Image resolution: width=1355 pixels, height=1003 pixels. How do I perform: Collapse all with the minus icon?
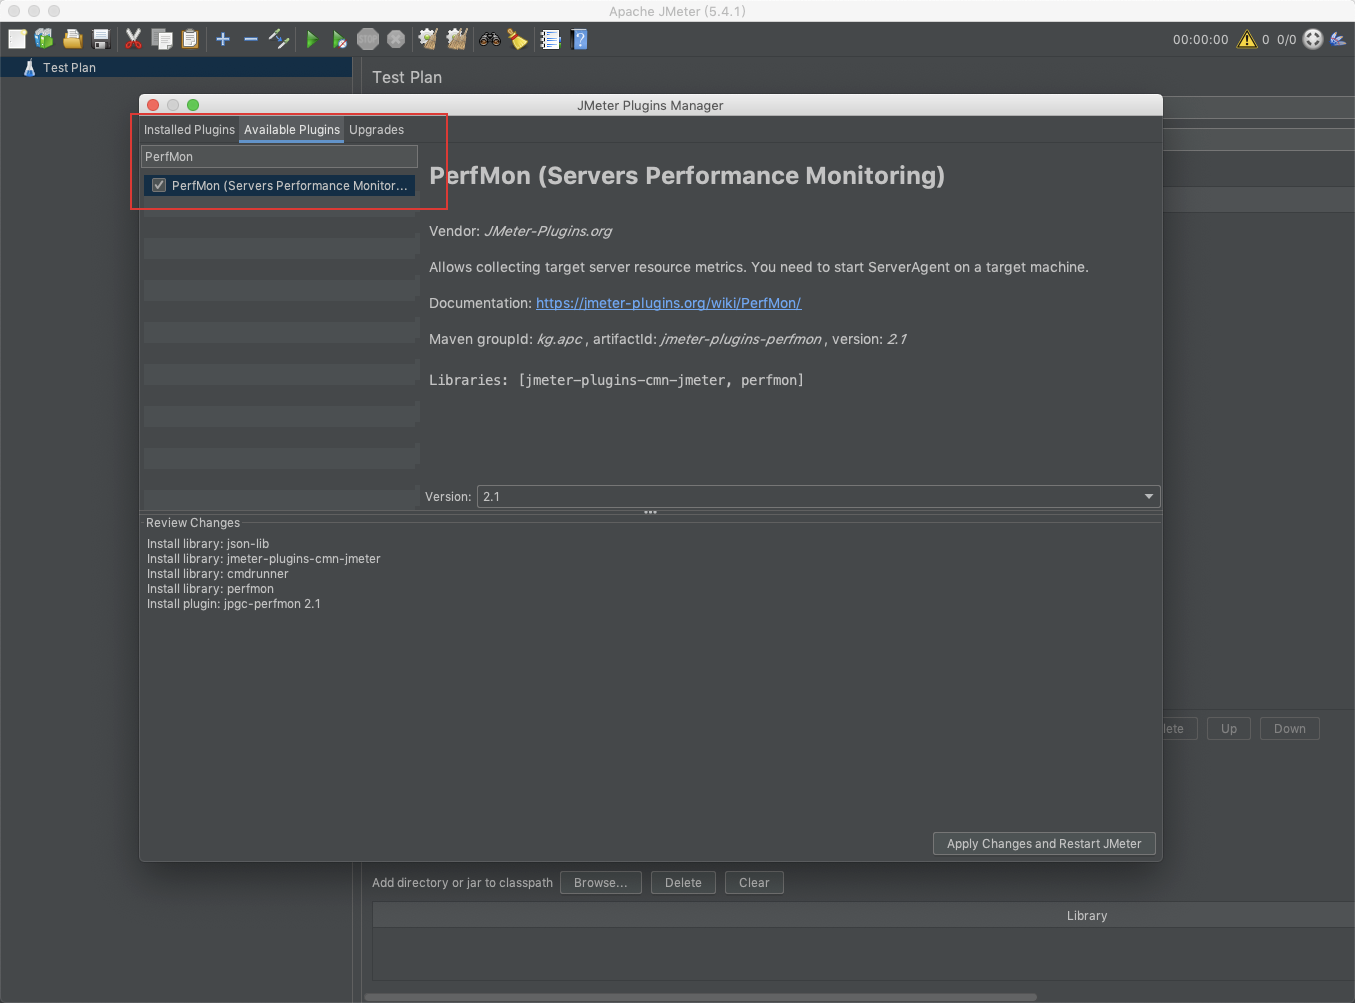[251, 39]
